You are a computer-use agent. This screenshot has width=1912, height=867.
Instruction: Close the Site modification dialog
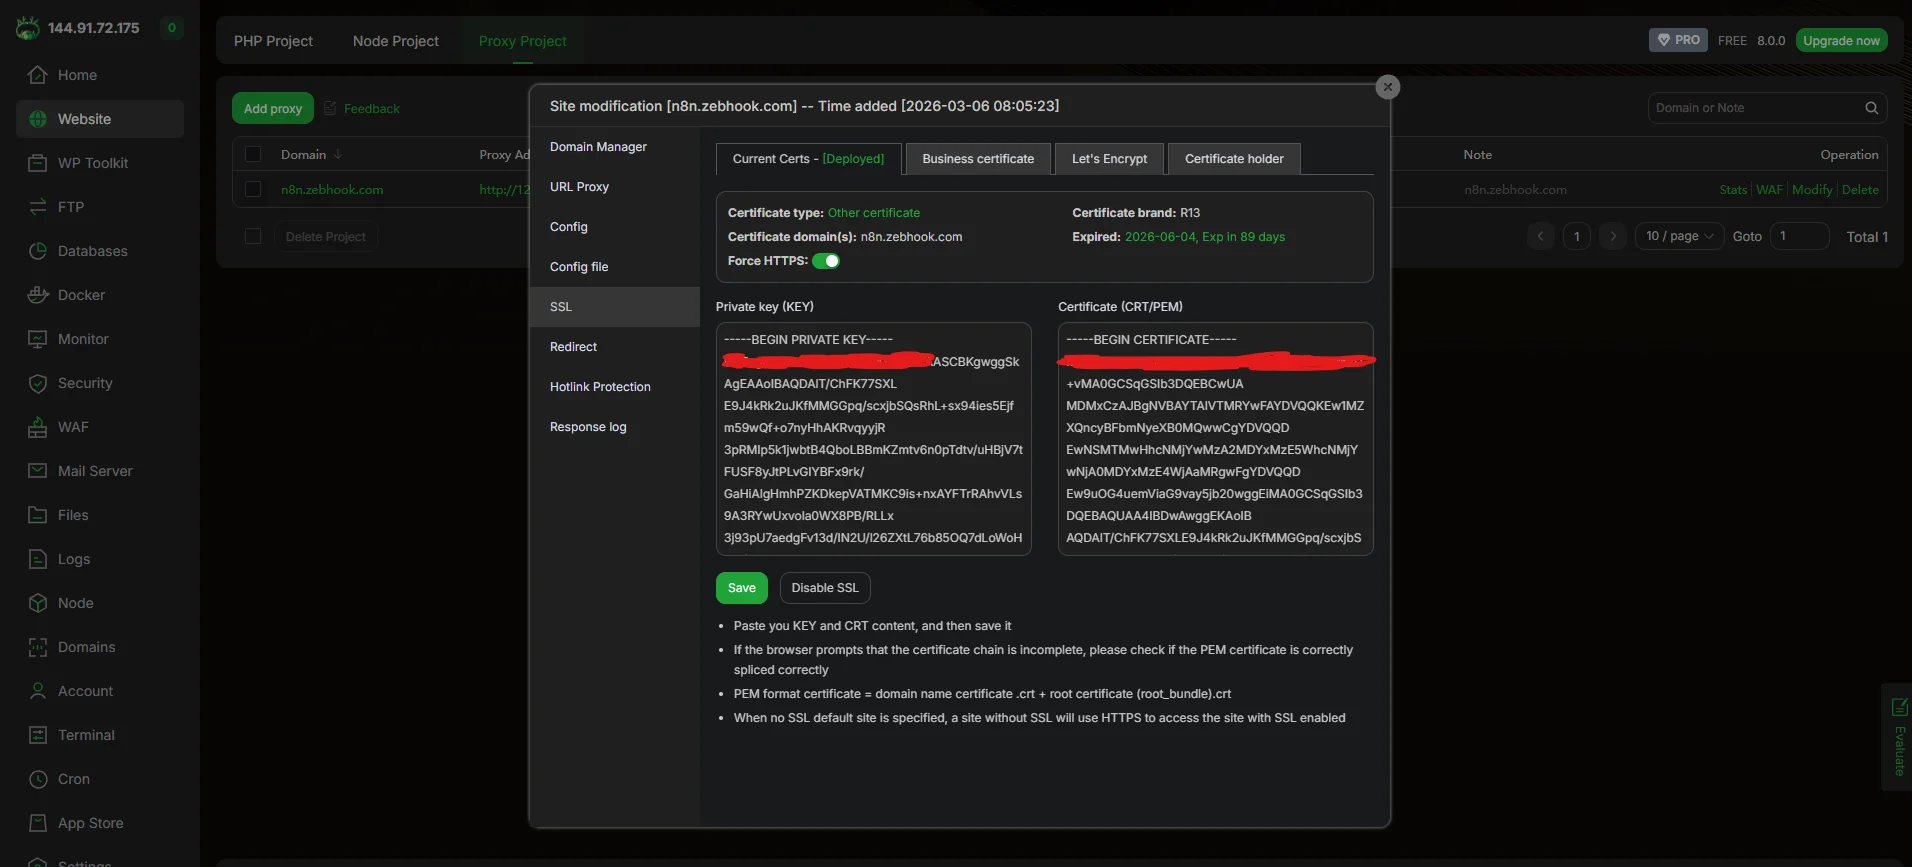(1387, 87)
